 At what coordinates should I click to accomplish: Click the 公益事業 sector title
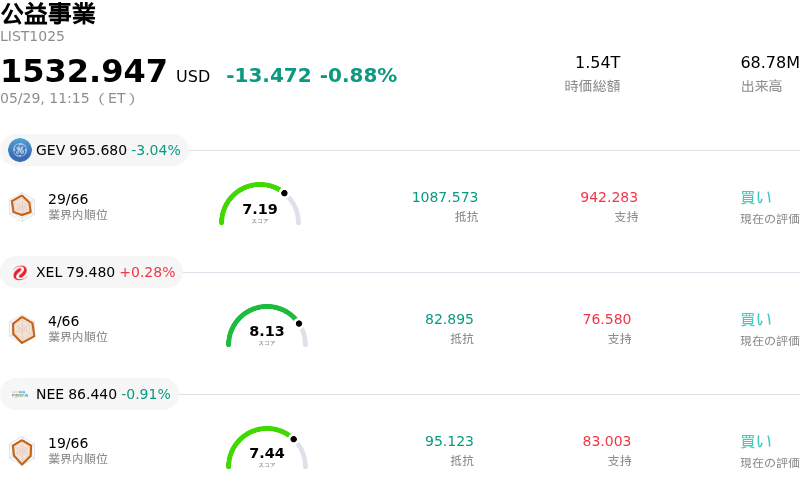[48, 13]
